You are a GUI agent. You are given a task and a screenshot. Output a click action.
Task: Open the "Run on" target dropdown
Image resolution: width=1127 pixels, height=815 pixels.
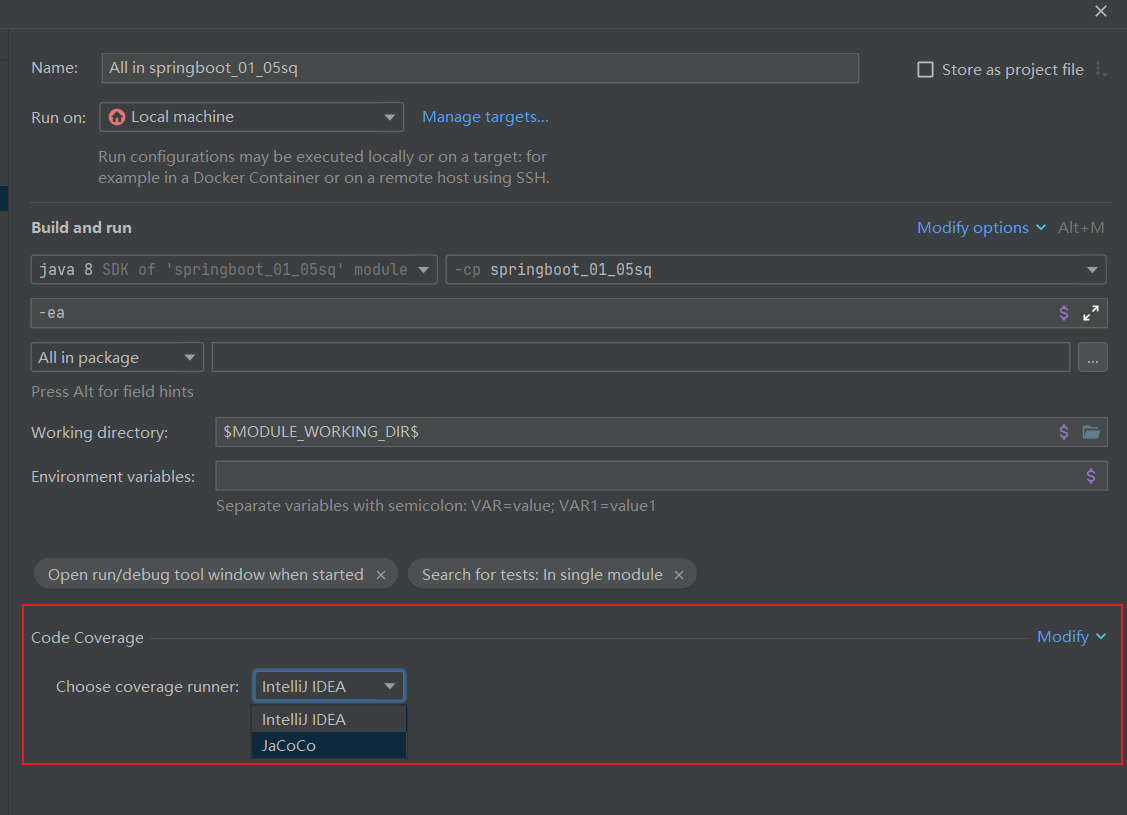(389, 117)
